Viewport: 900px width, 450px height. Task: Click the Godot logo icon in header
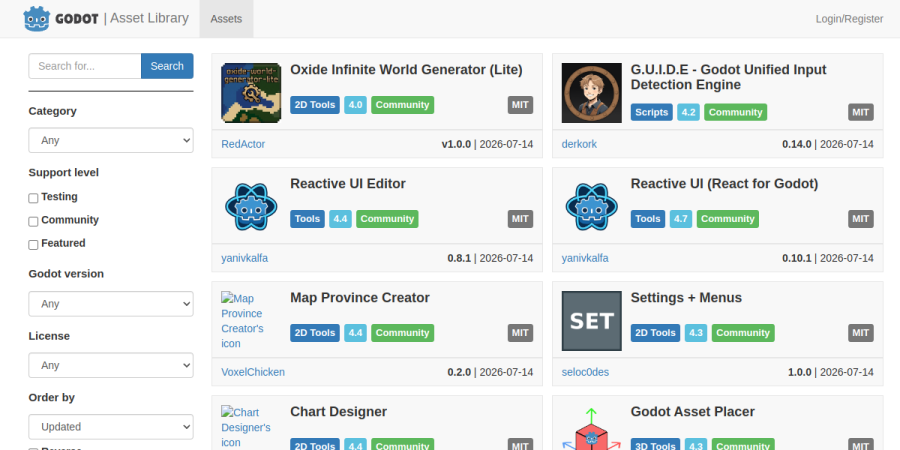coord(37,18)
